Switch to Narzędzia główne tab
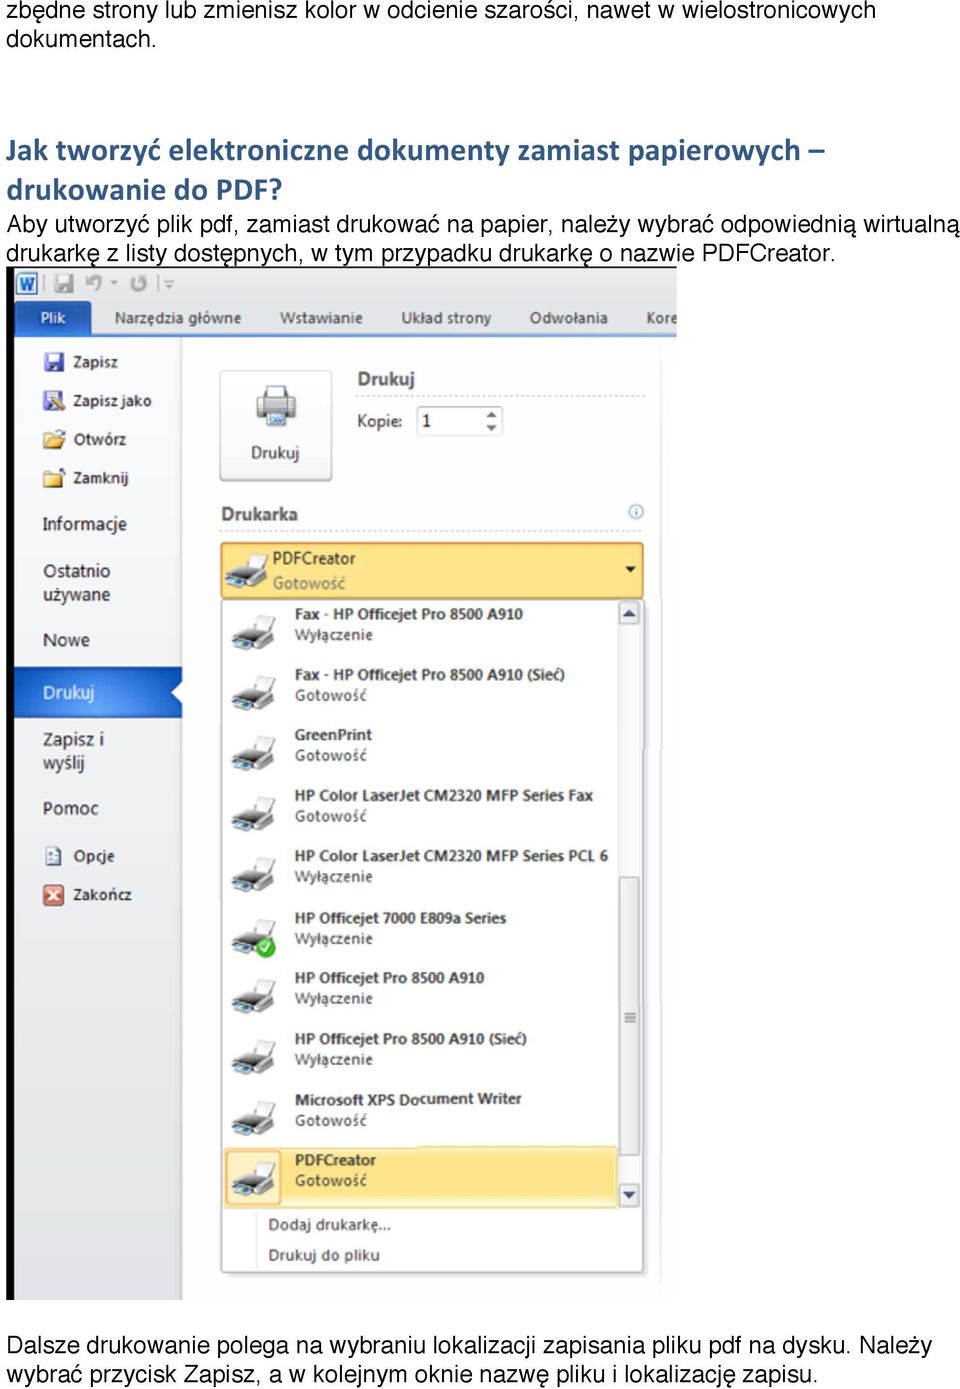This screenshot has width=960, height=1389. (x=178, y=318)
